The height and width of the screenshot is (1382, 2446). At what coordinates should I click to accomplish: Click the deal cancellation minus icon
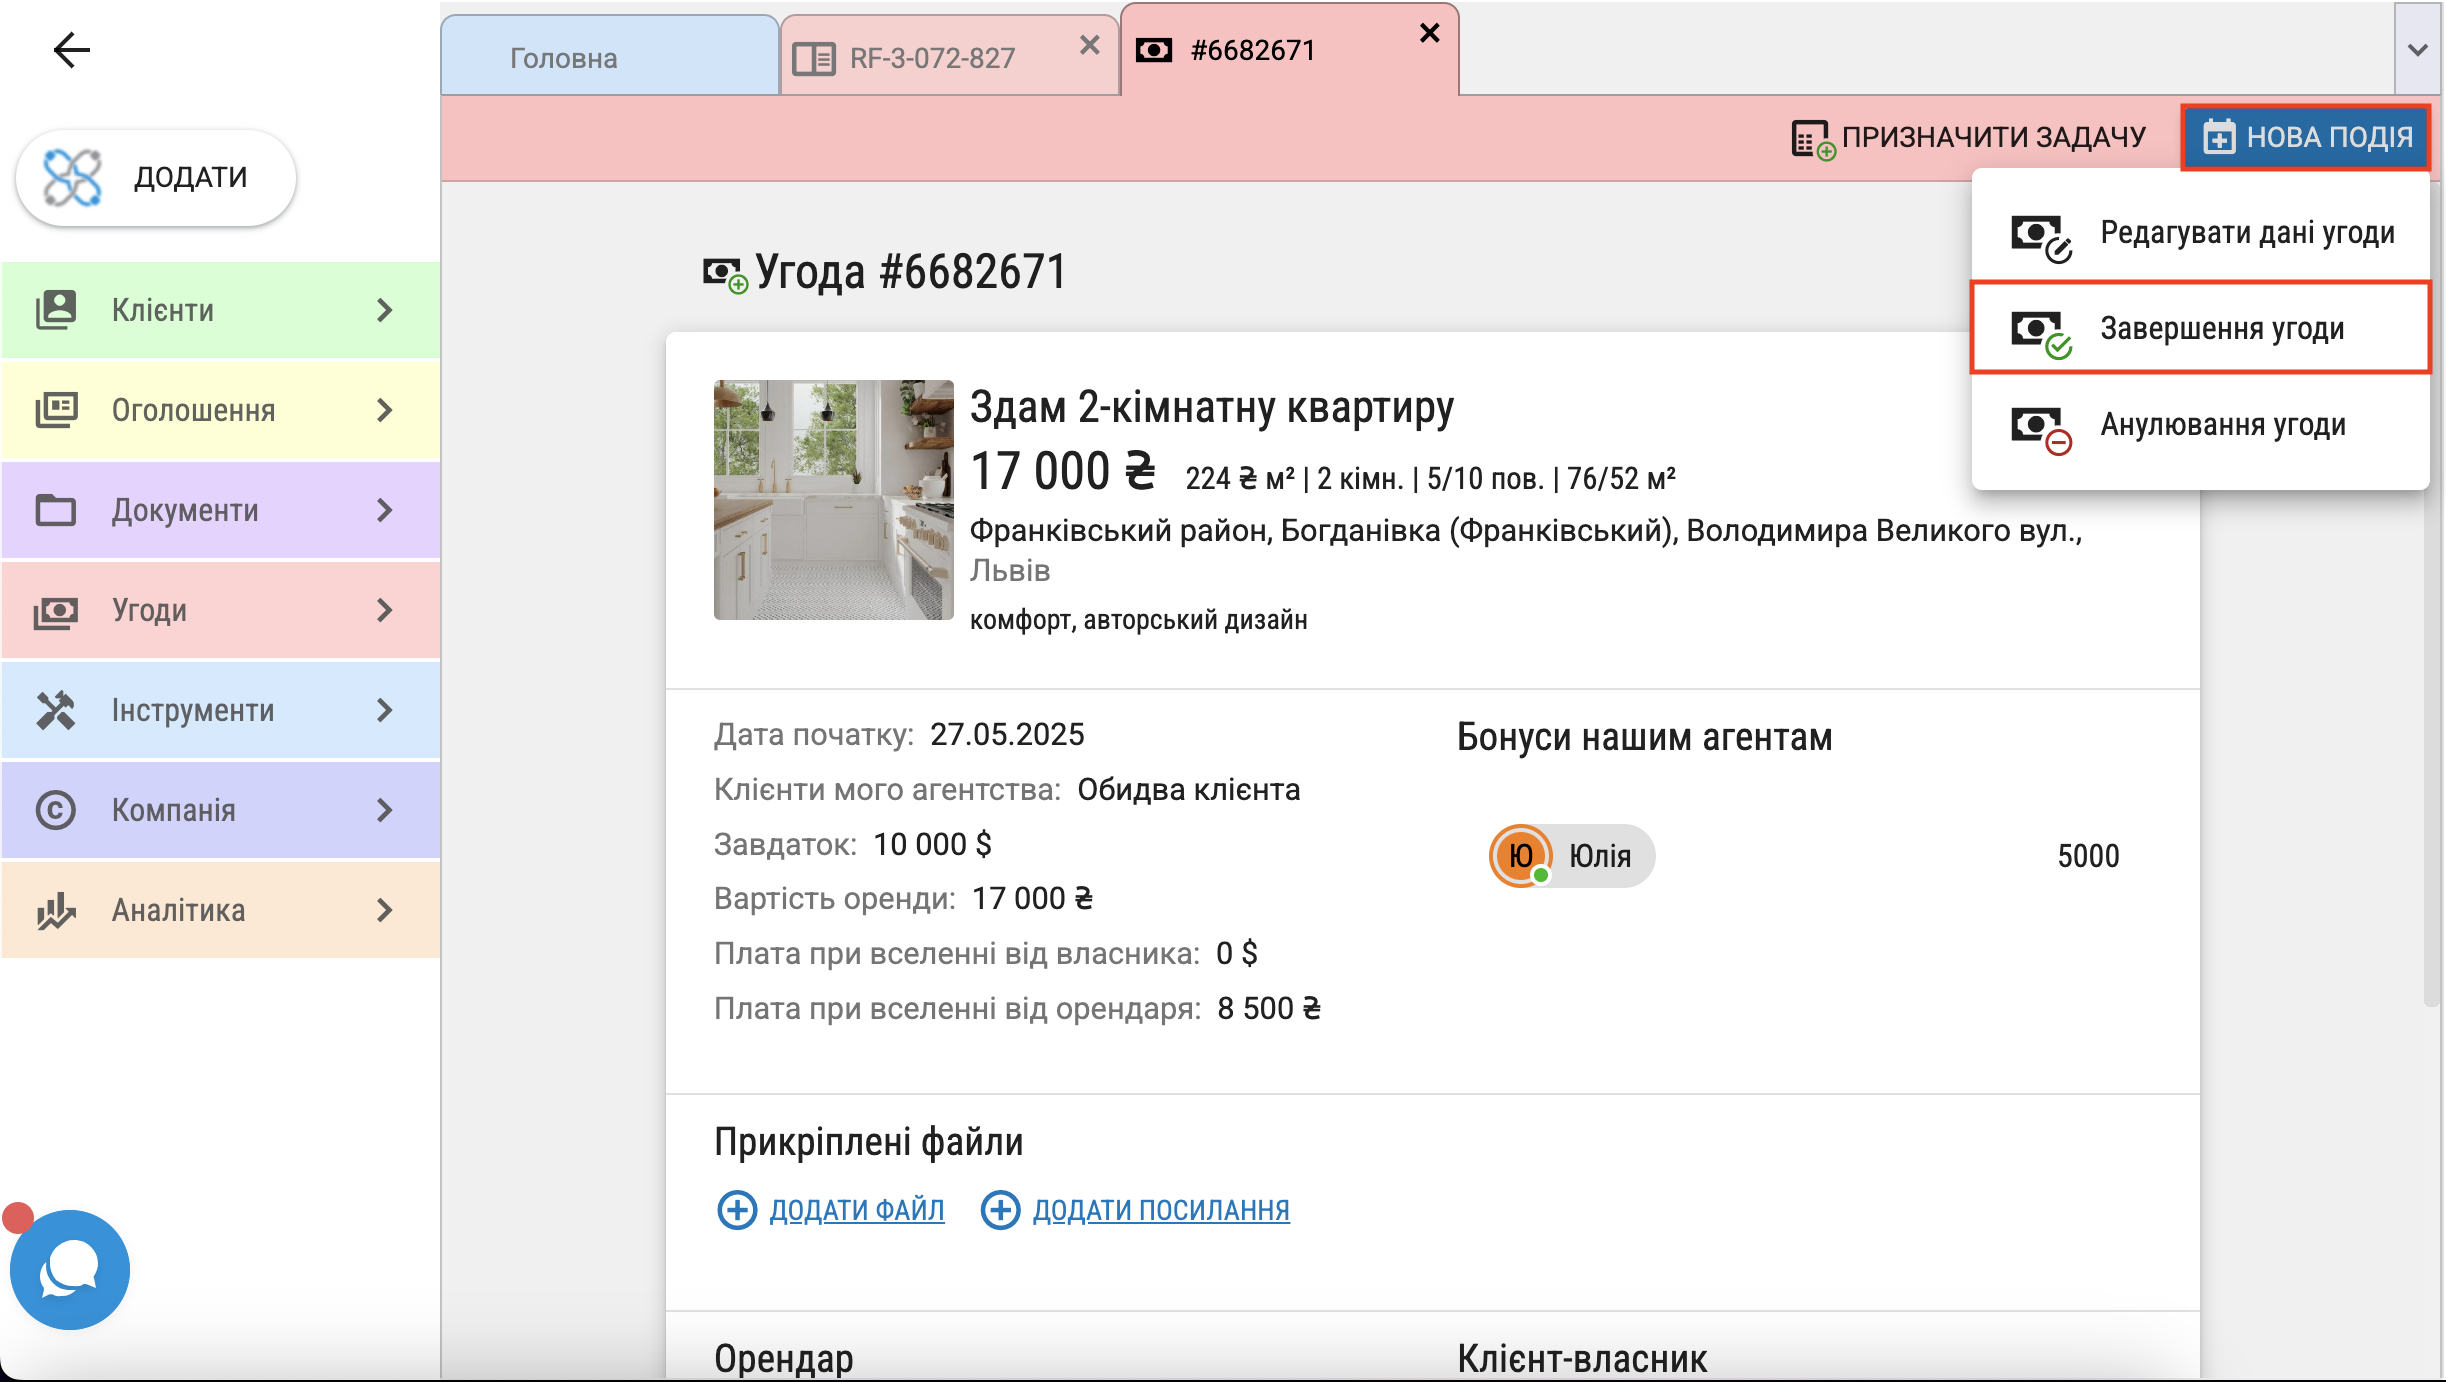pyautogui.click(x=2040, y=429)
